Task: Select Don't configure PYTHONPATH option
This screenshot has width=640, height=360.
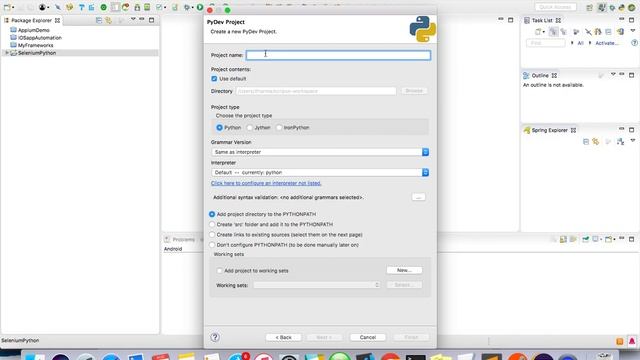Action: (212, 245)
